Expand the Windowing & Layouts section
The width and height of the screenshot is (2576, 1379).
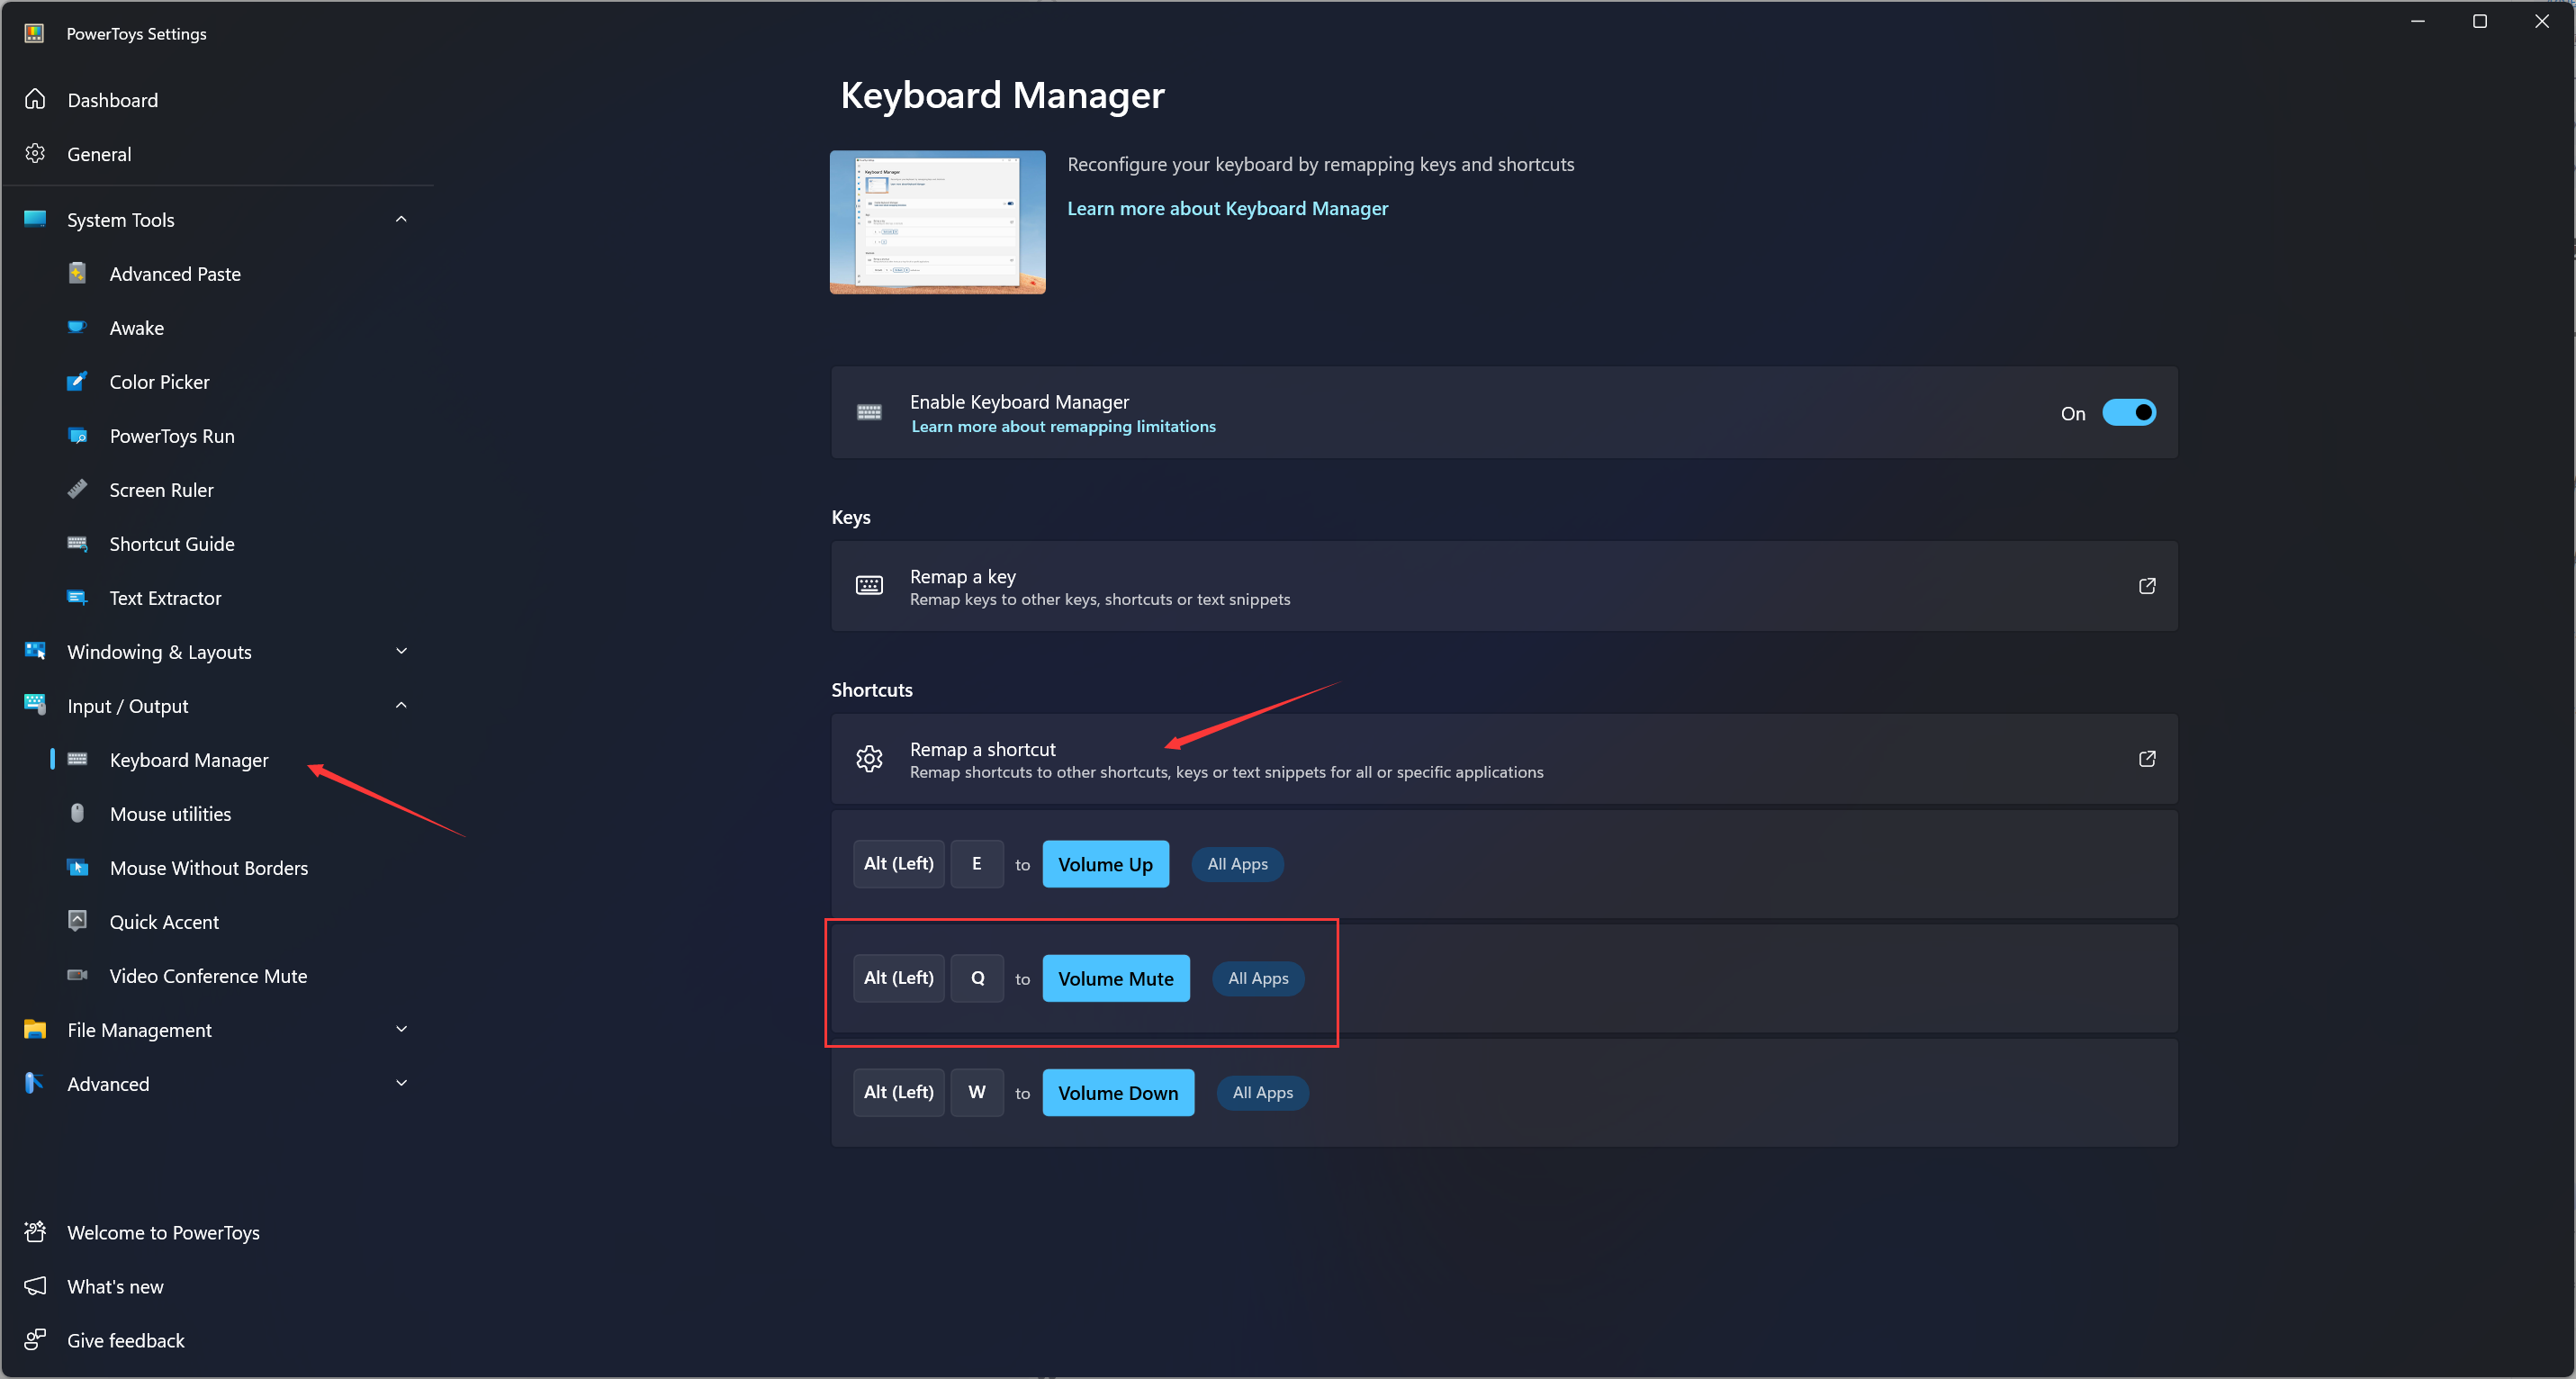(401, 652)
